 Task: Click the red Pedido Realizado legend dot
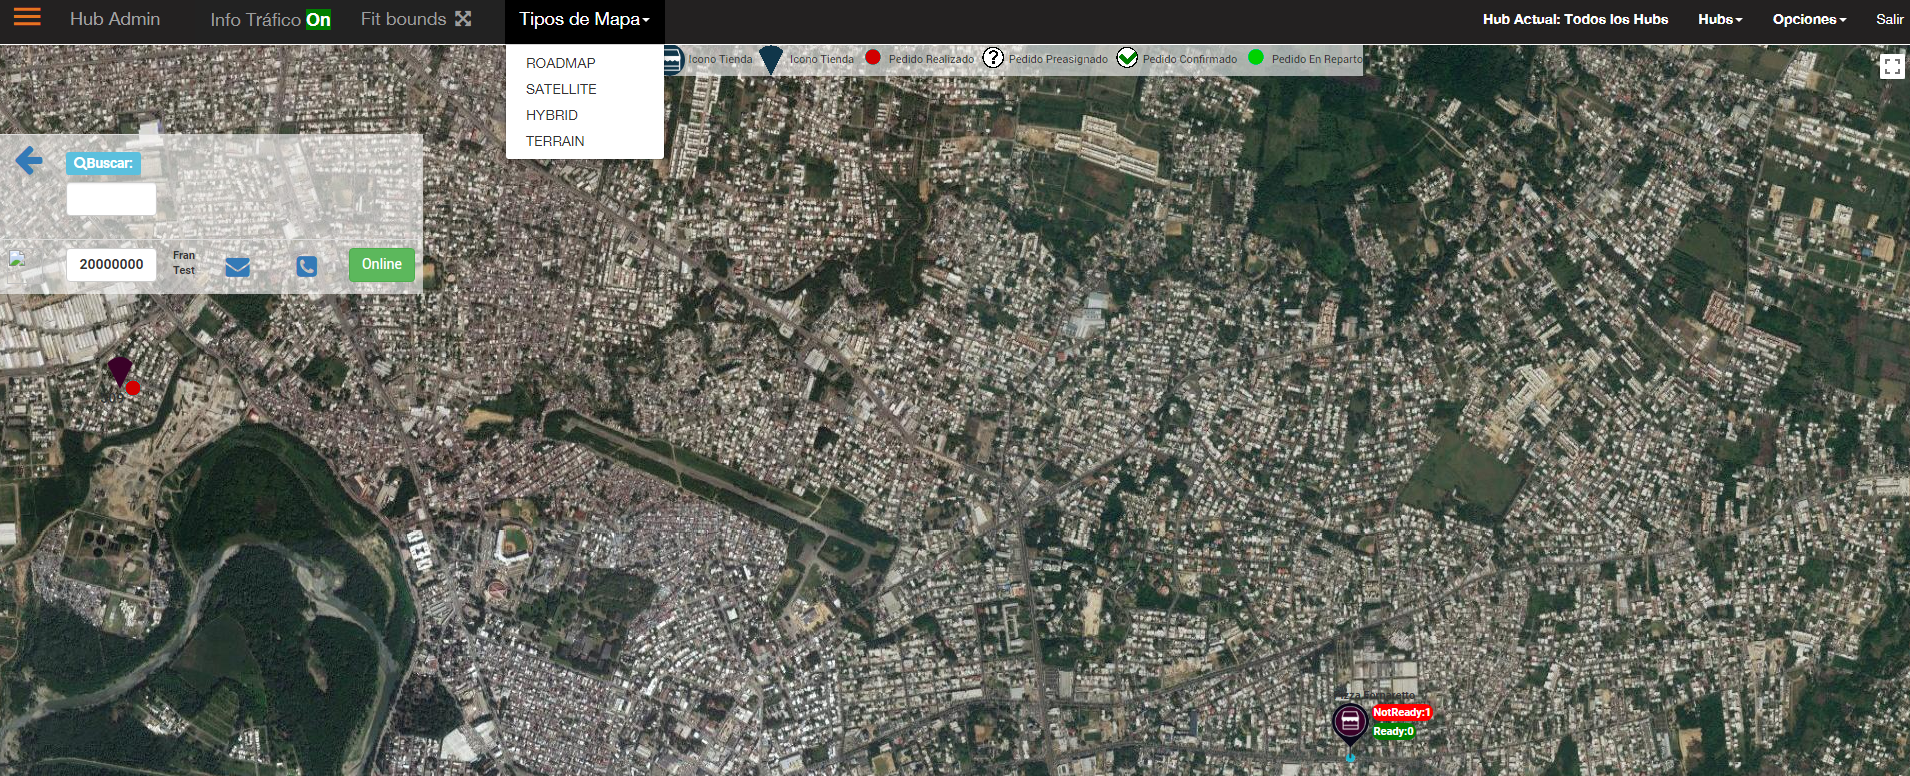[873, 57]
